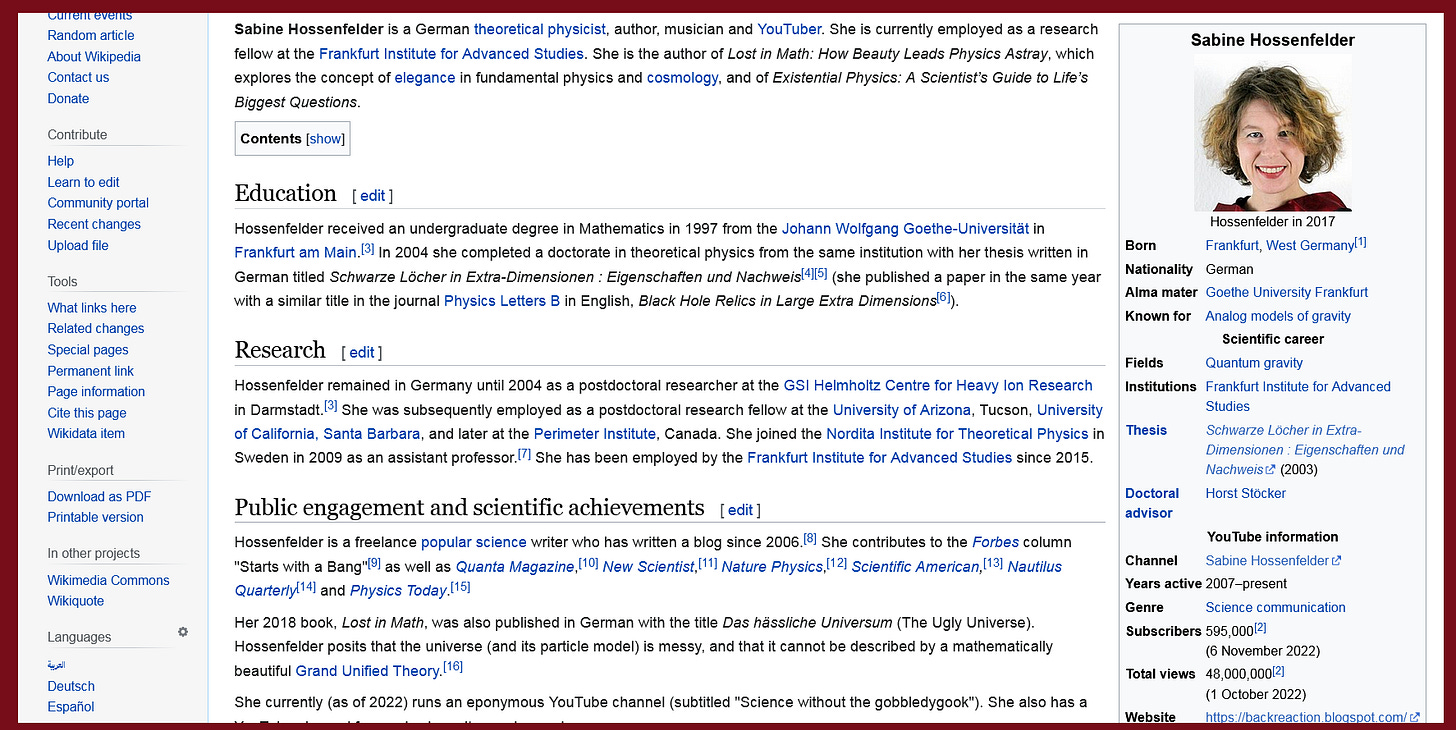Open the Physics Letters B link
Image resolution: width=1456 pixels, height=730 pixels.
pyautogui.click(x=502, y=300)
